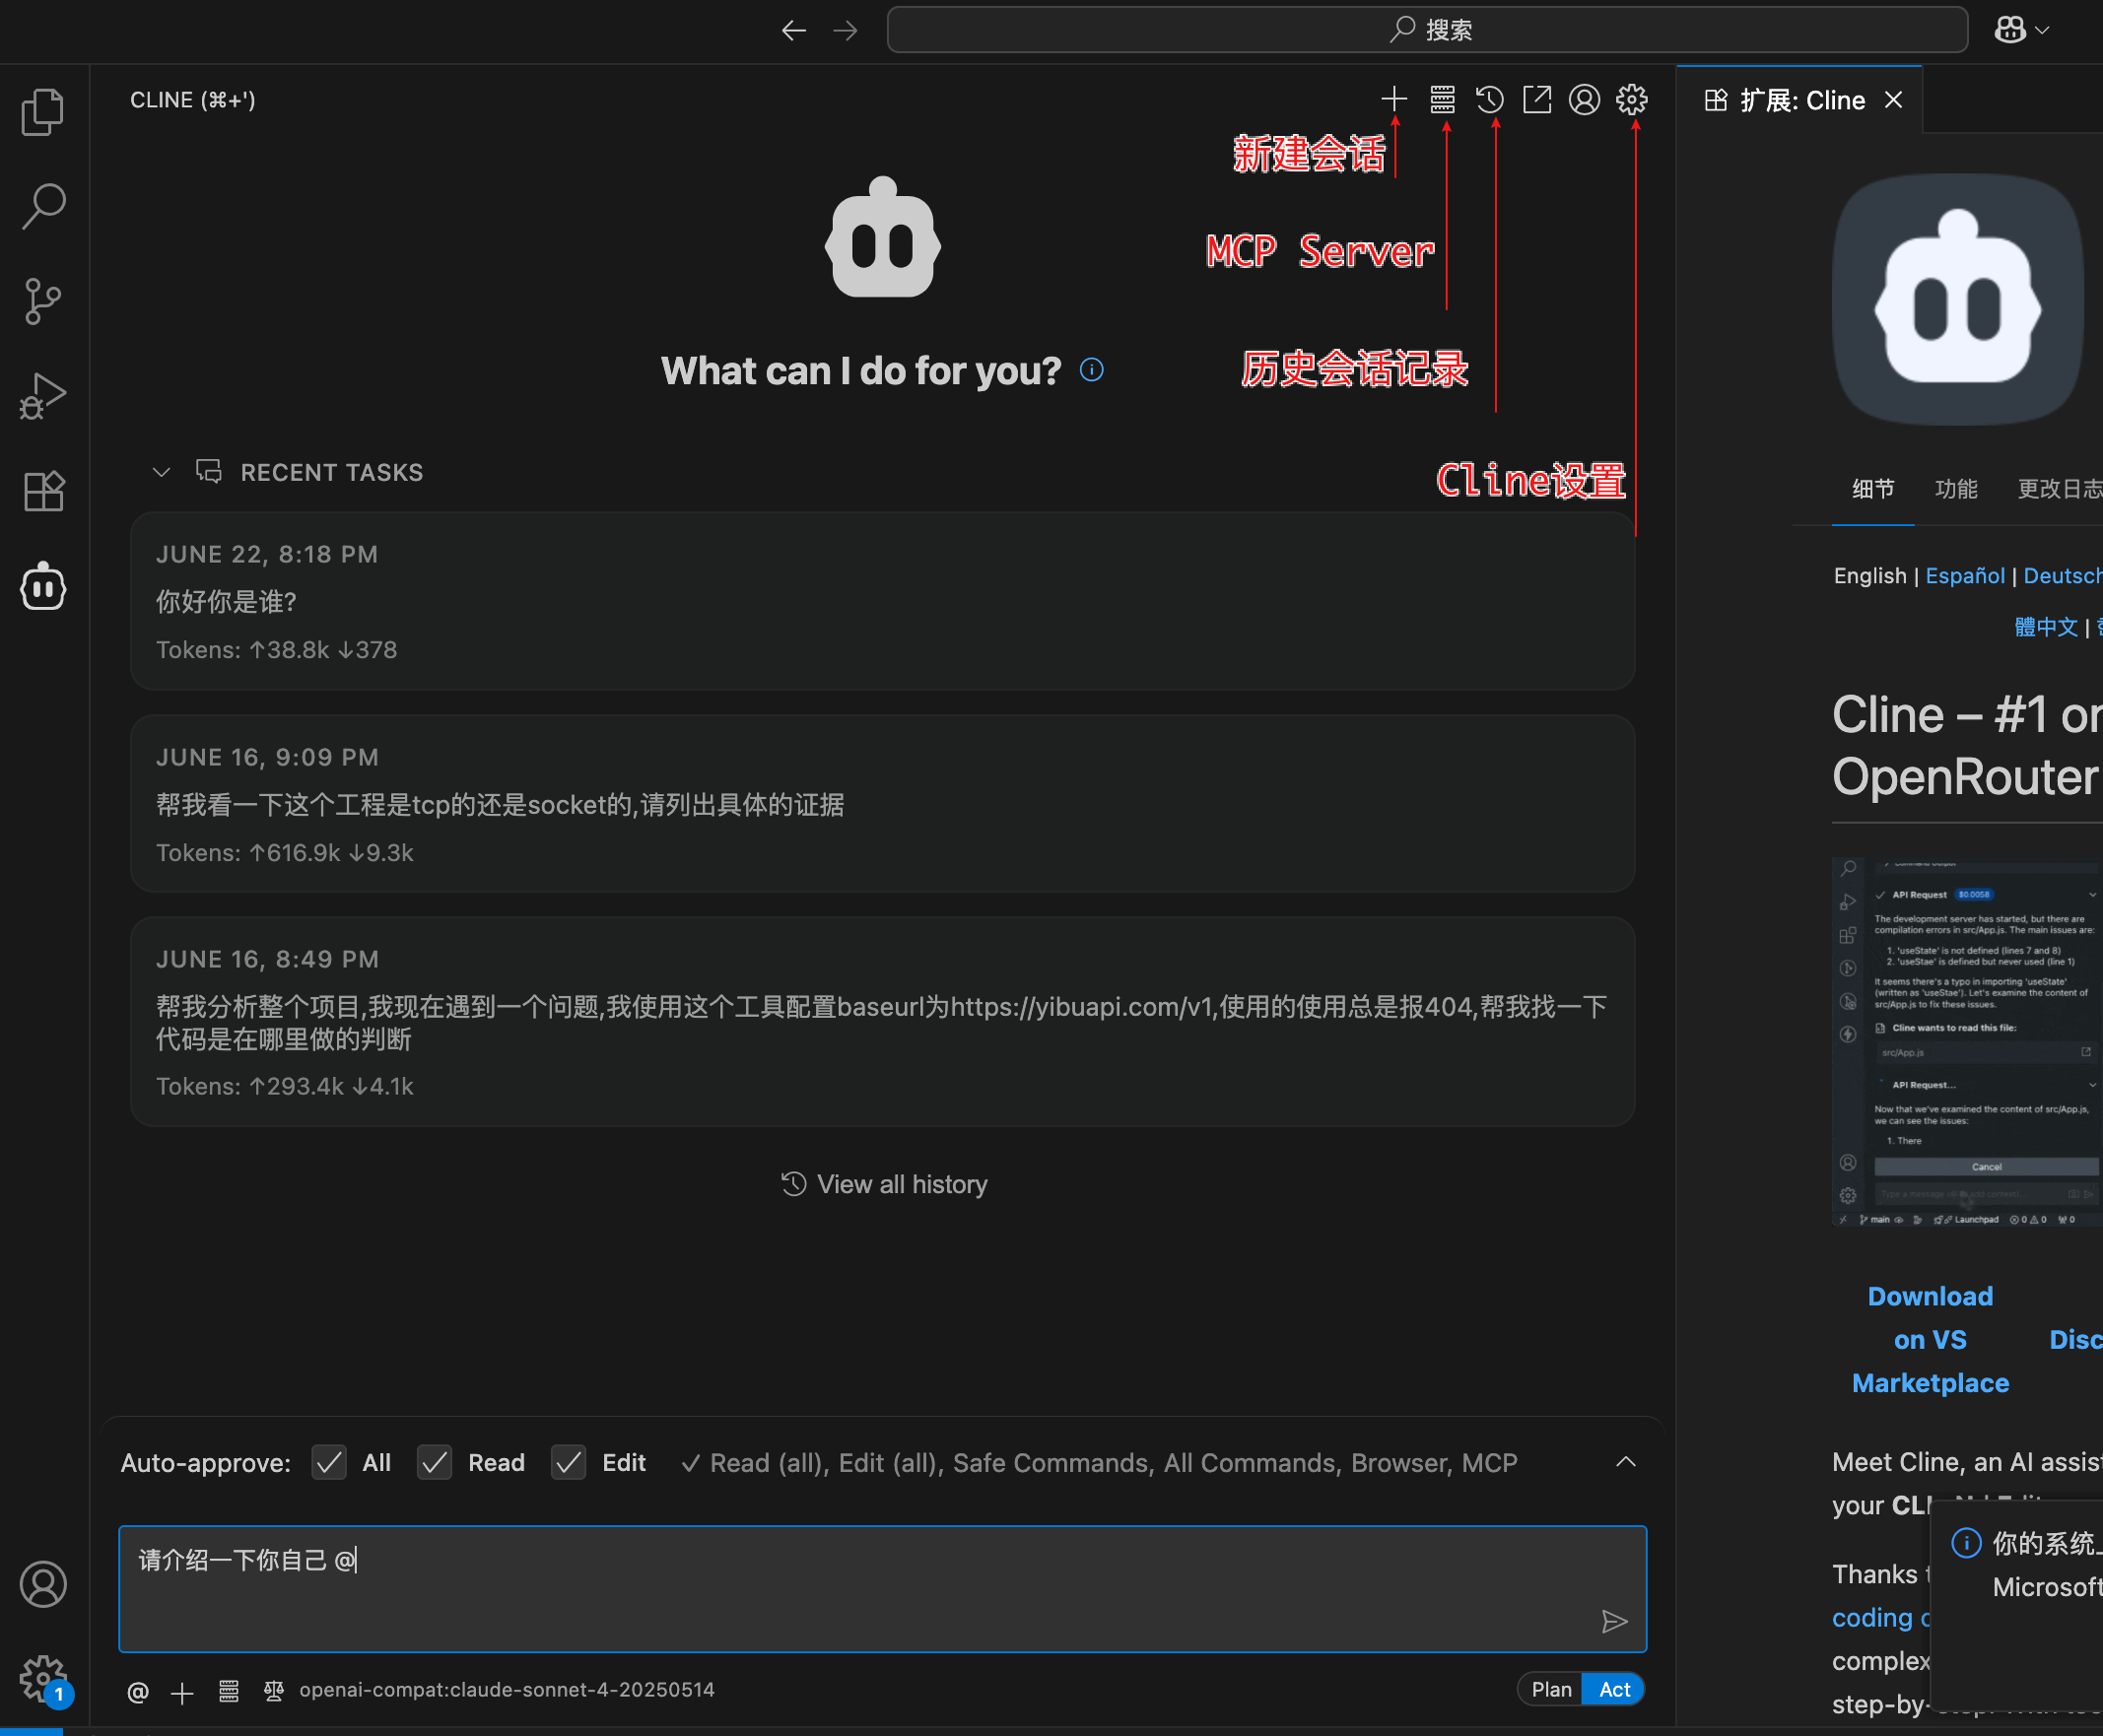Toggle the Read auto-approve checkbox
2103x1736 pixels.
click(434, 1462)
